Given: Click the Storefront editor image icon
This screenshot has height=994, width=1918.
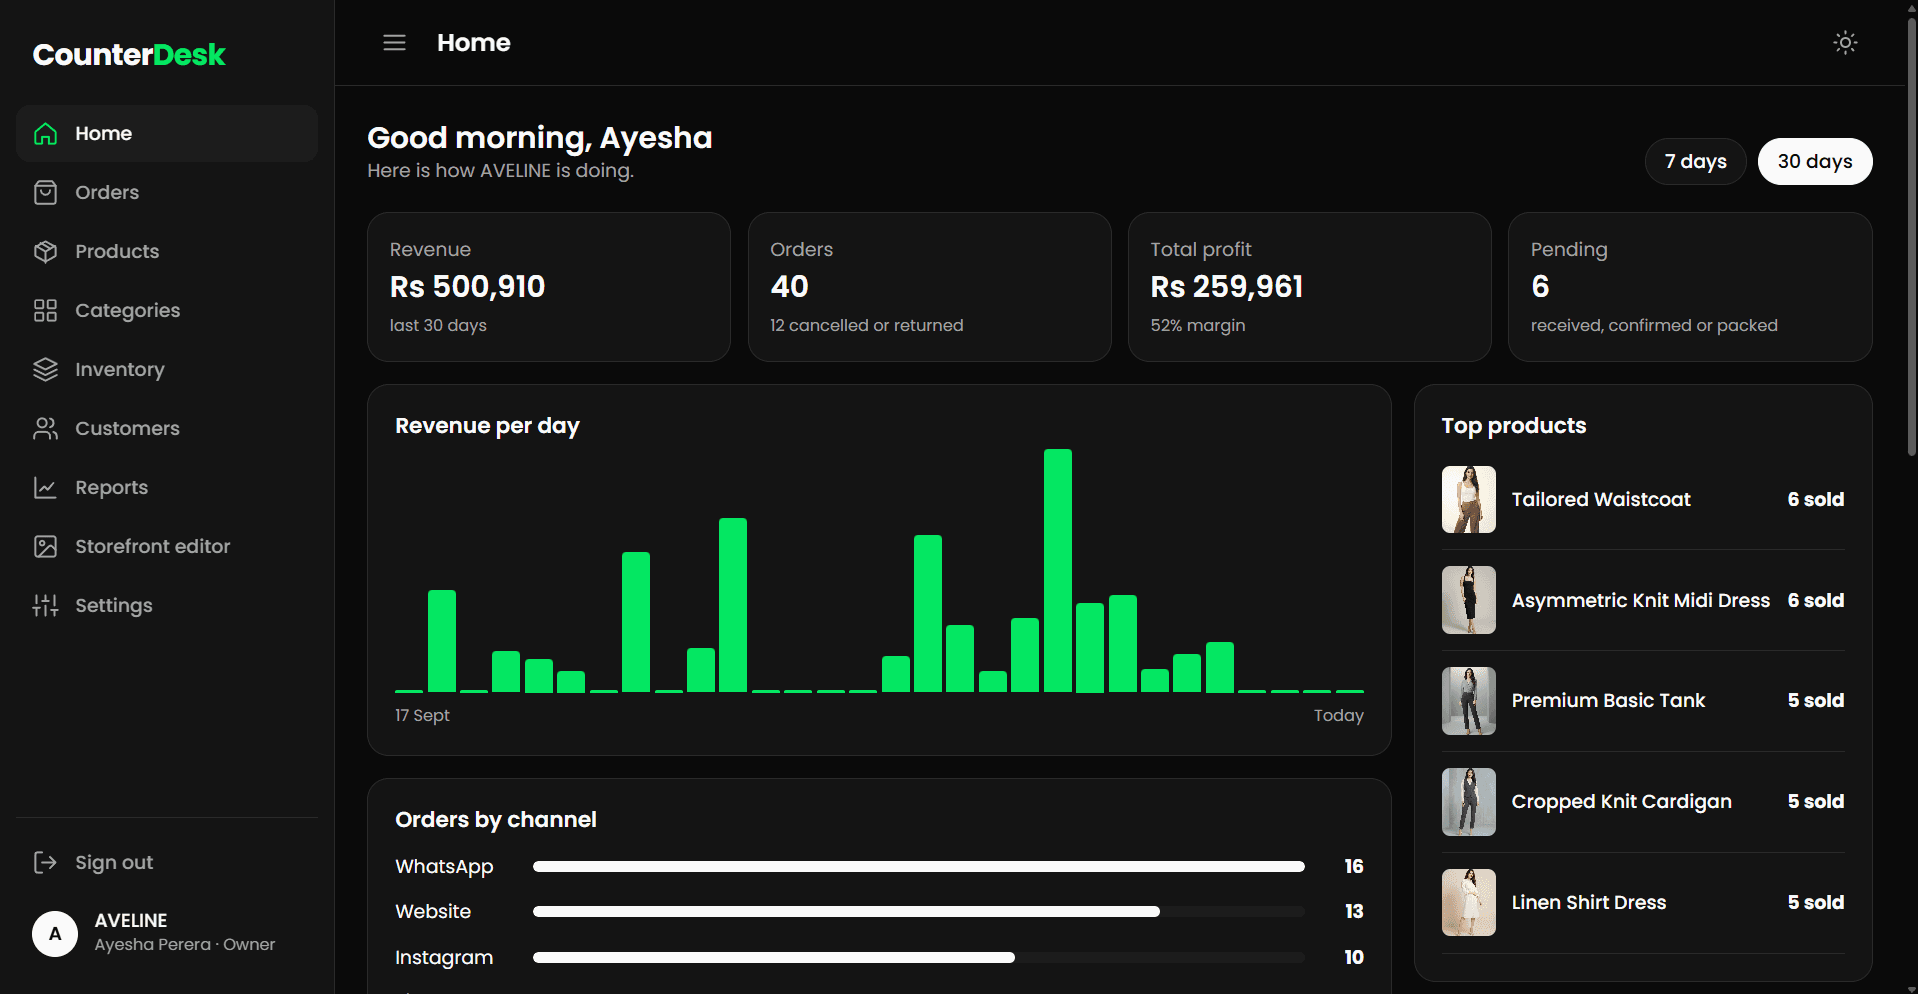Looking at the screenshot, I should 45,547.
